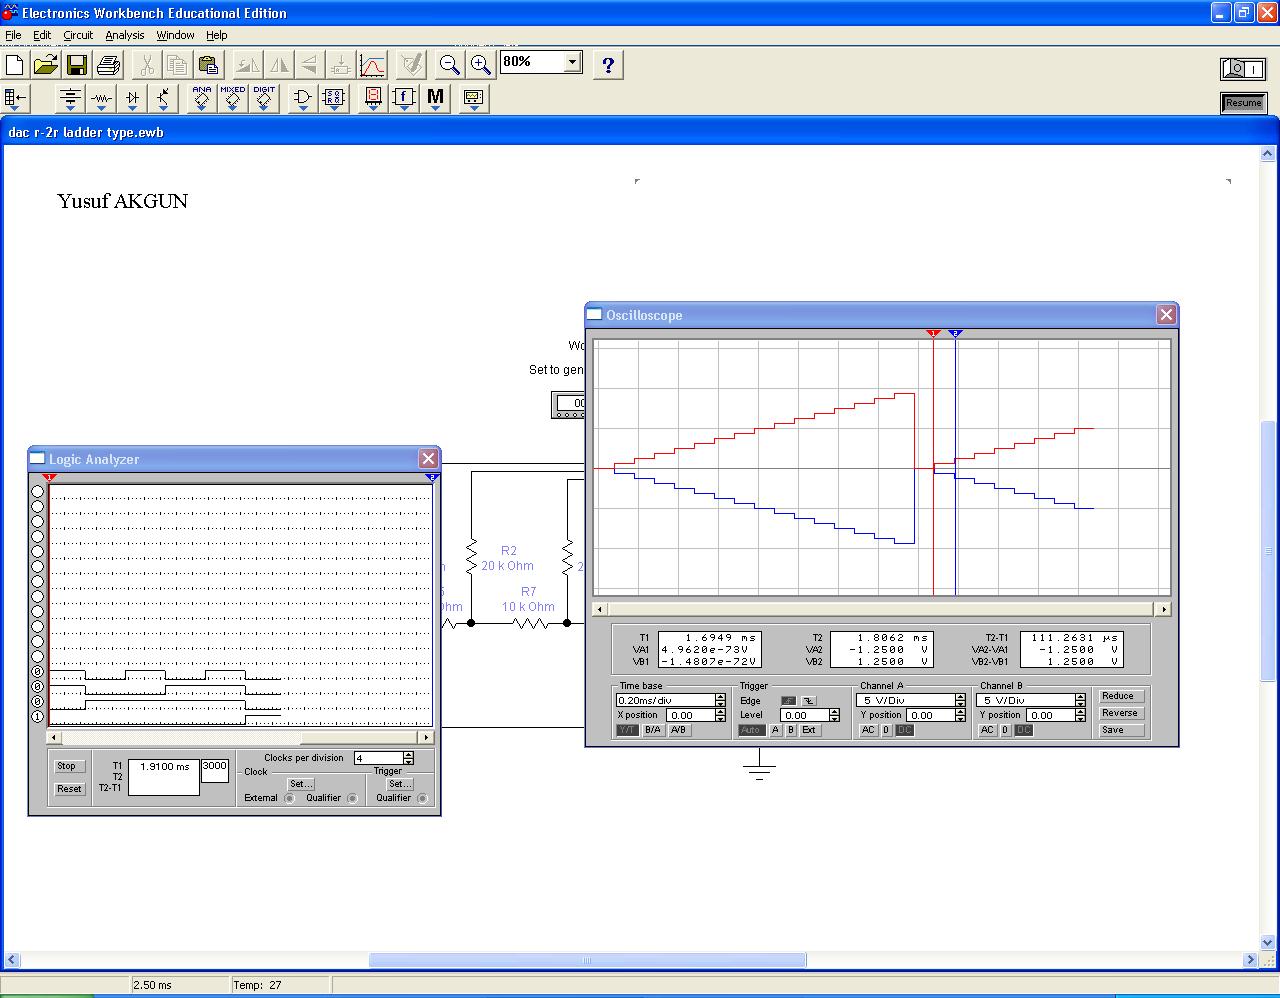
Task: Open the Help menu
Action: (x=217, y=35)
